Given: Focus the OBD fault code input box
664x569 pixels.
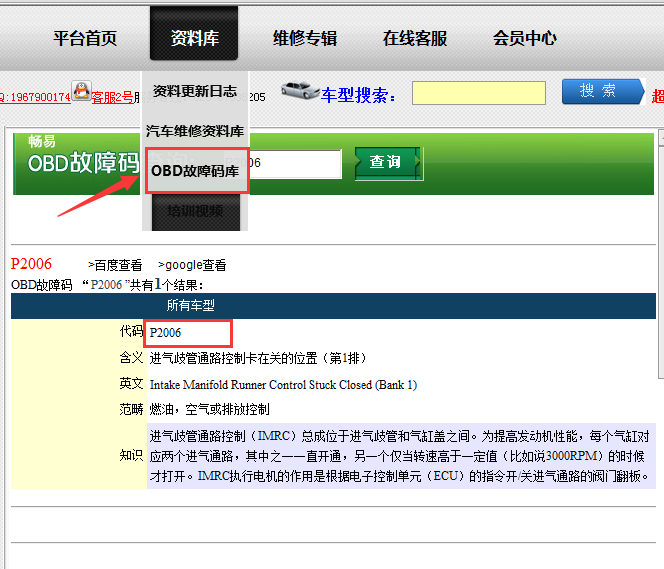Looking at the screenshot, I should (x=295, y=163).
